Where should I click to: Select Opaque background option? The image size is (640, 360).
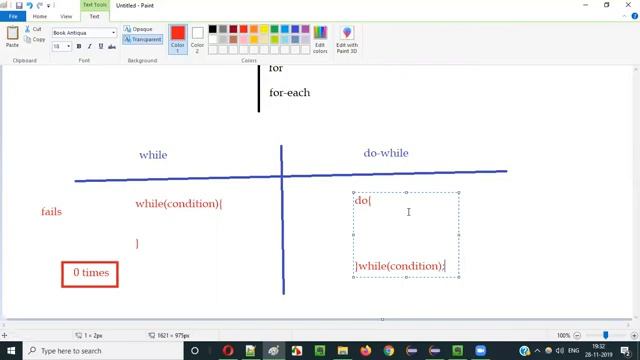point(138,29)
